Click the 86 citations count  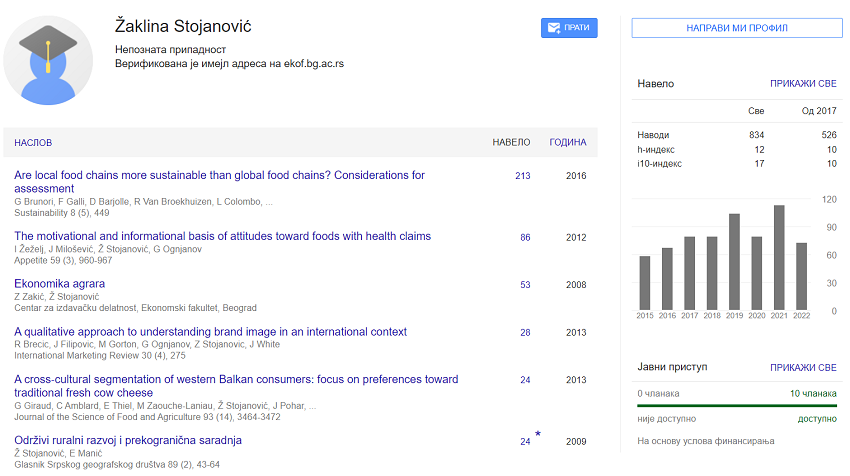tap(525, 238)
